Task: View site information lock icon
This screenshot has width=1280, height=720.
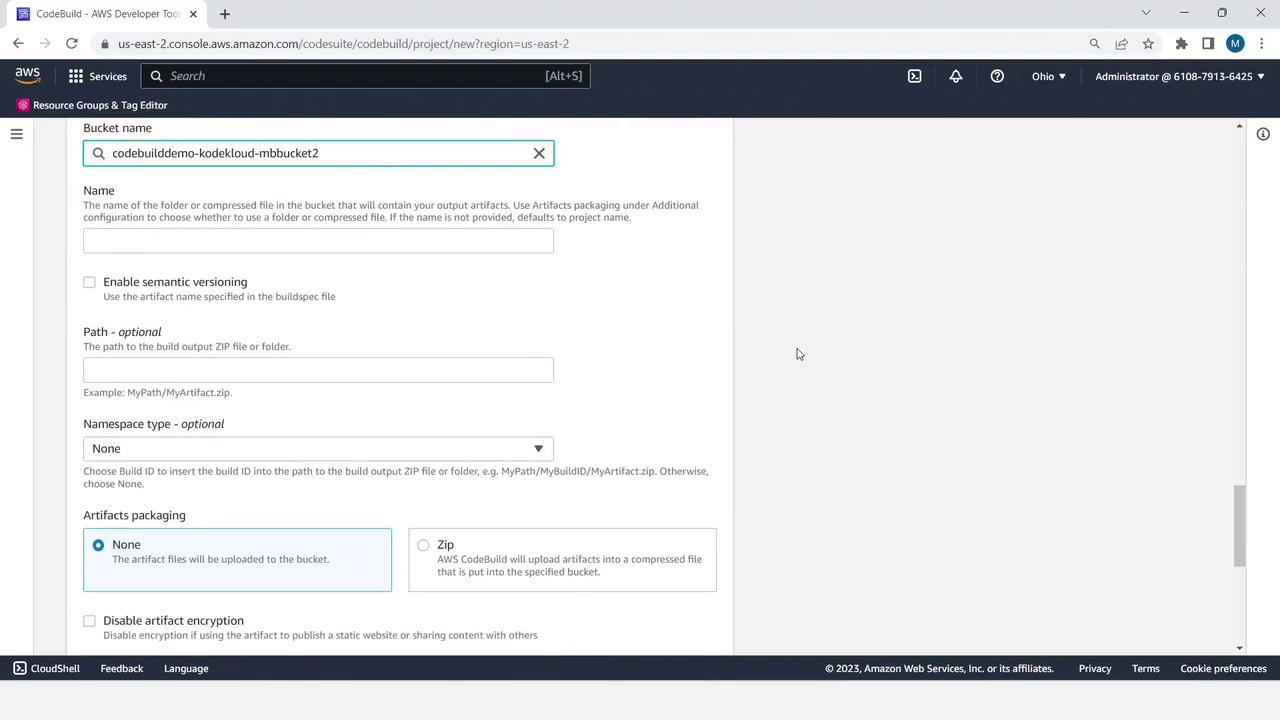Action: [x=105, y=44]
